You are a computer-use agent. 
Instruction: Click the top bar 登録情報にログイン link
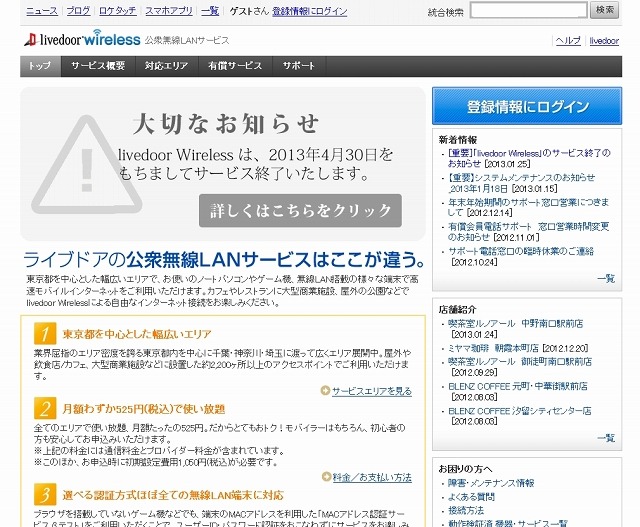[310, 11]
